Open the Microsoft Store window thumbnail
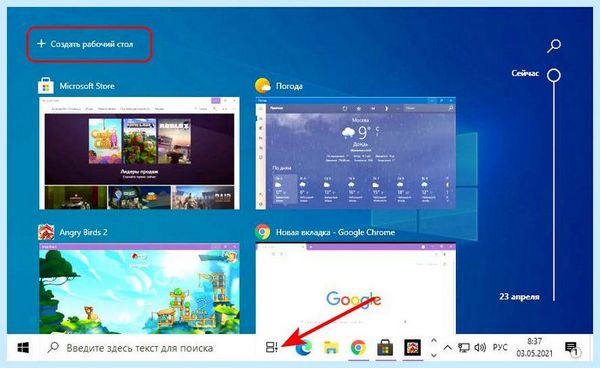Image resolution: width=600 pixels, height=368 pixels. click(x=139, y=153)
